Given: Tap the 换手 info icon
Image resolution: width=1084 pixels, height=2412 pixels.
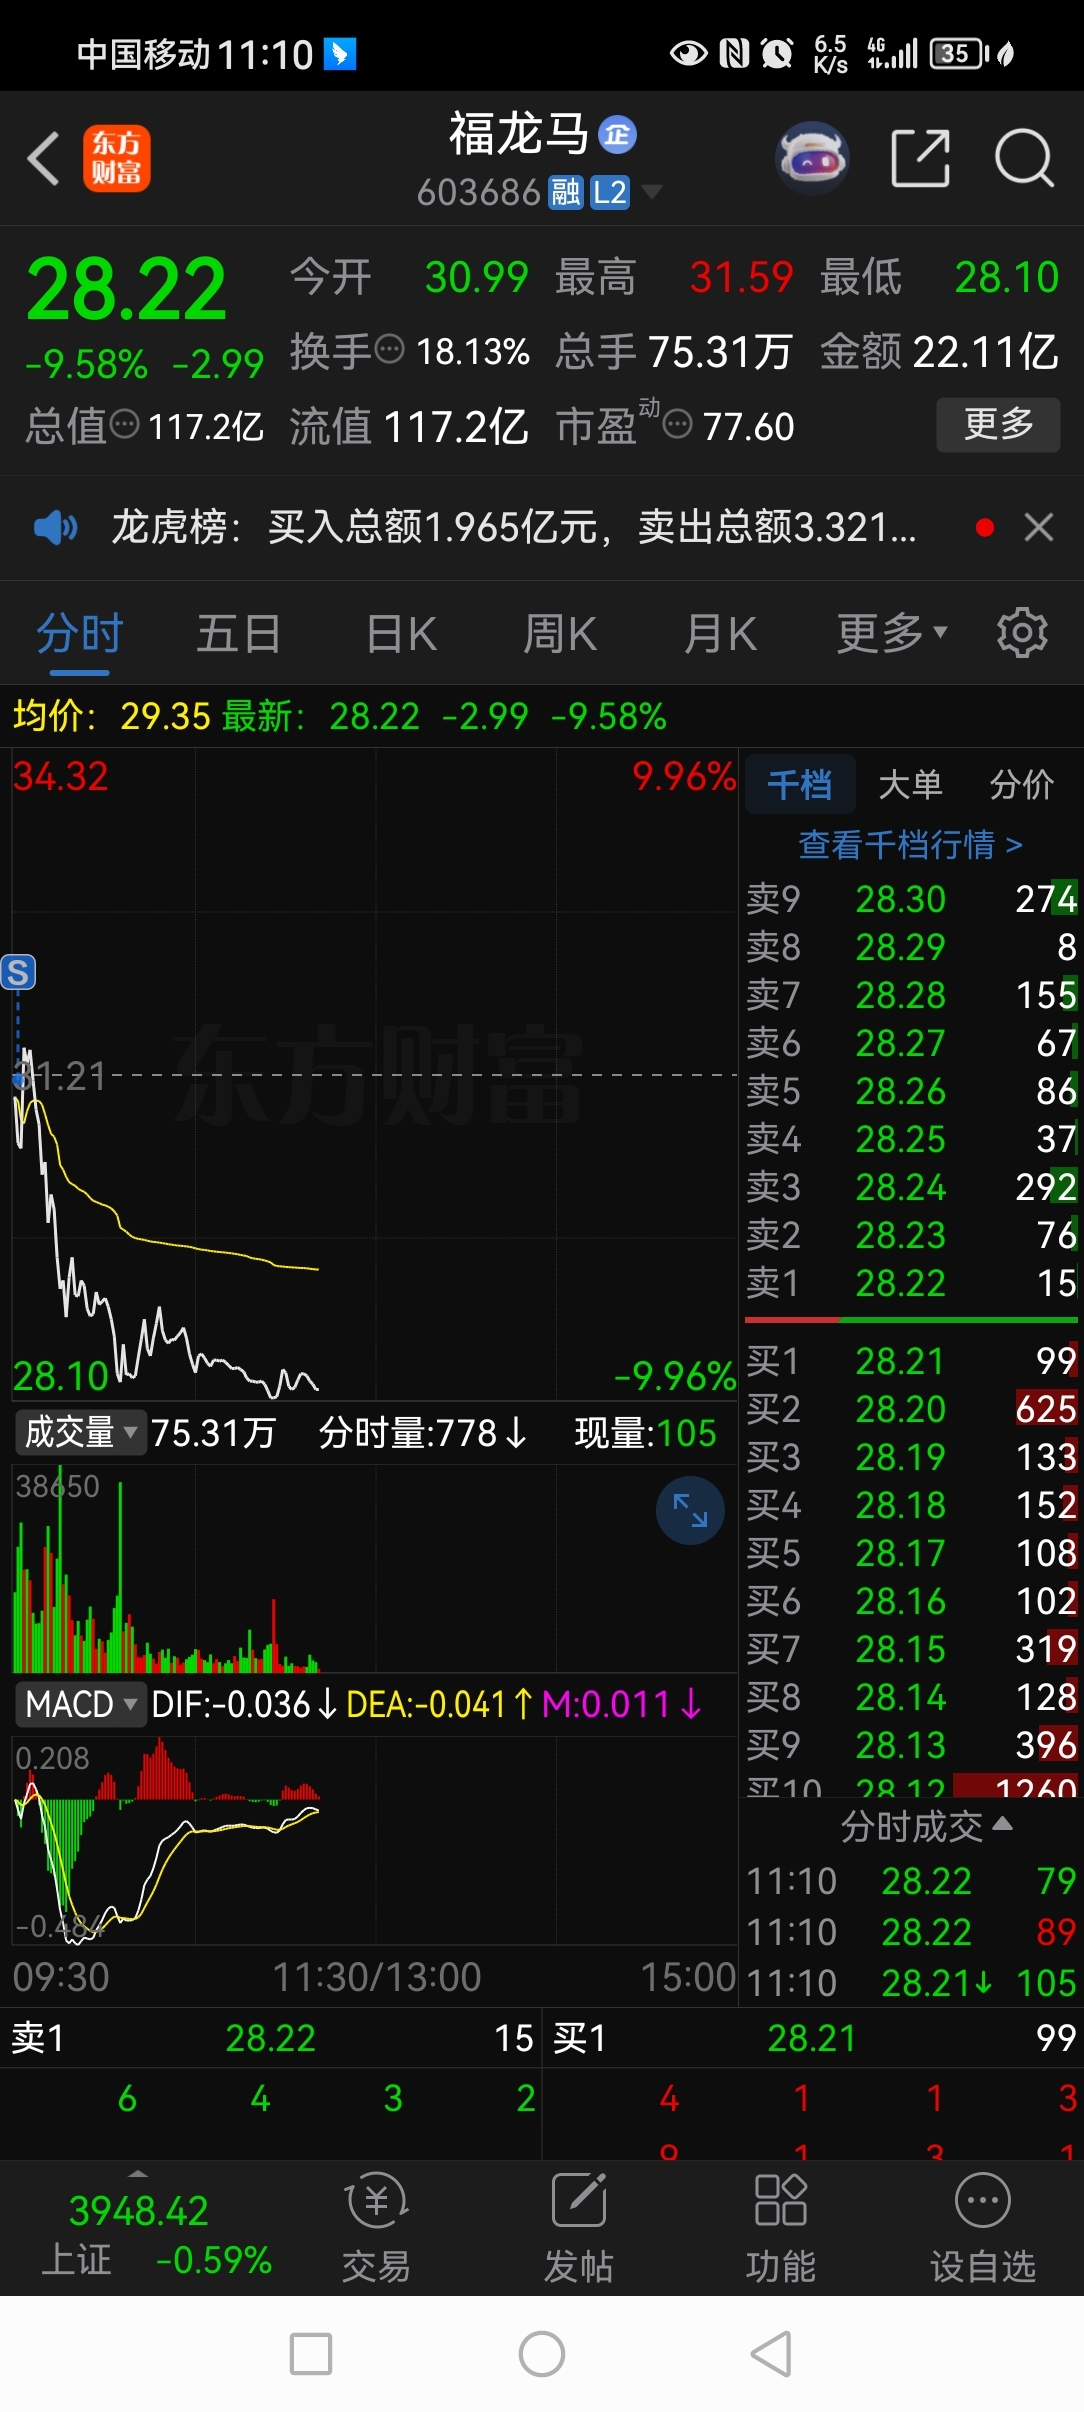Looking at the screenshot, I should [x=389, y=350].
